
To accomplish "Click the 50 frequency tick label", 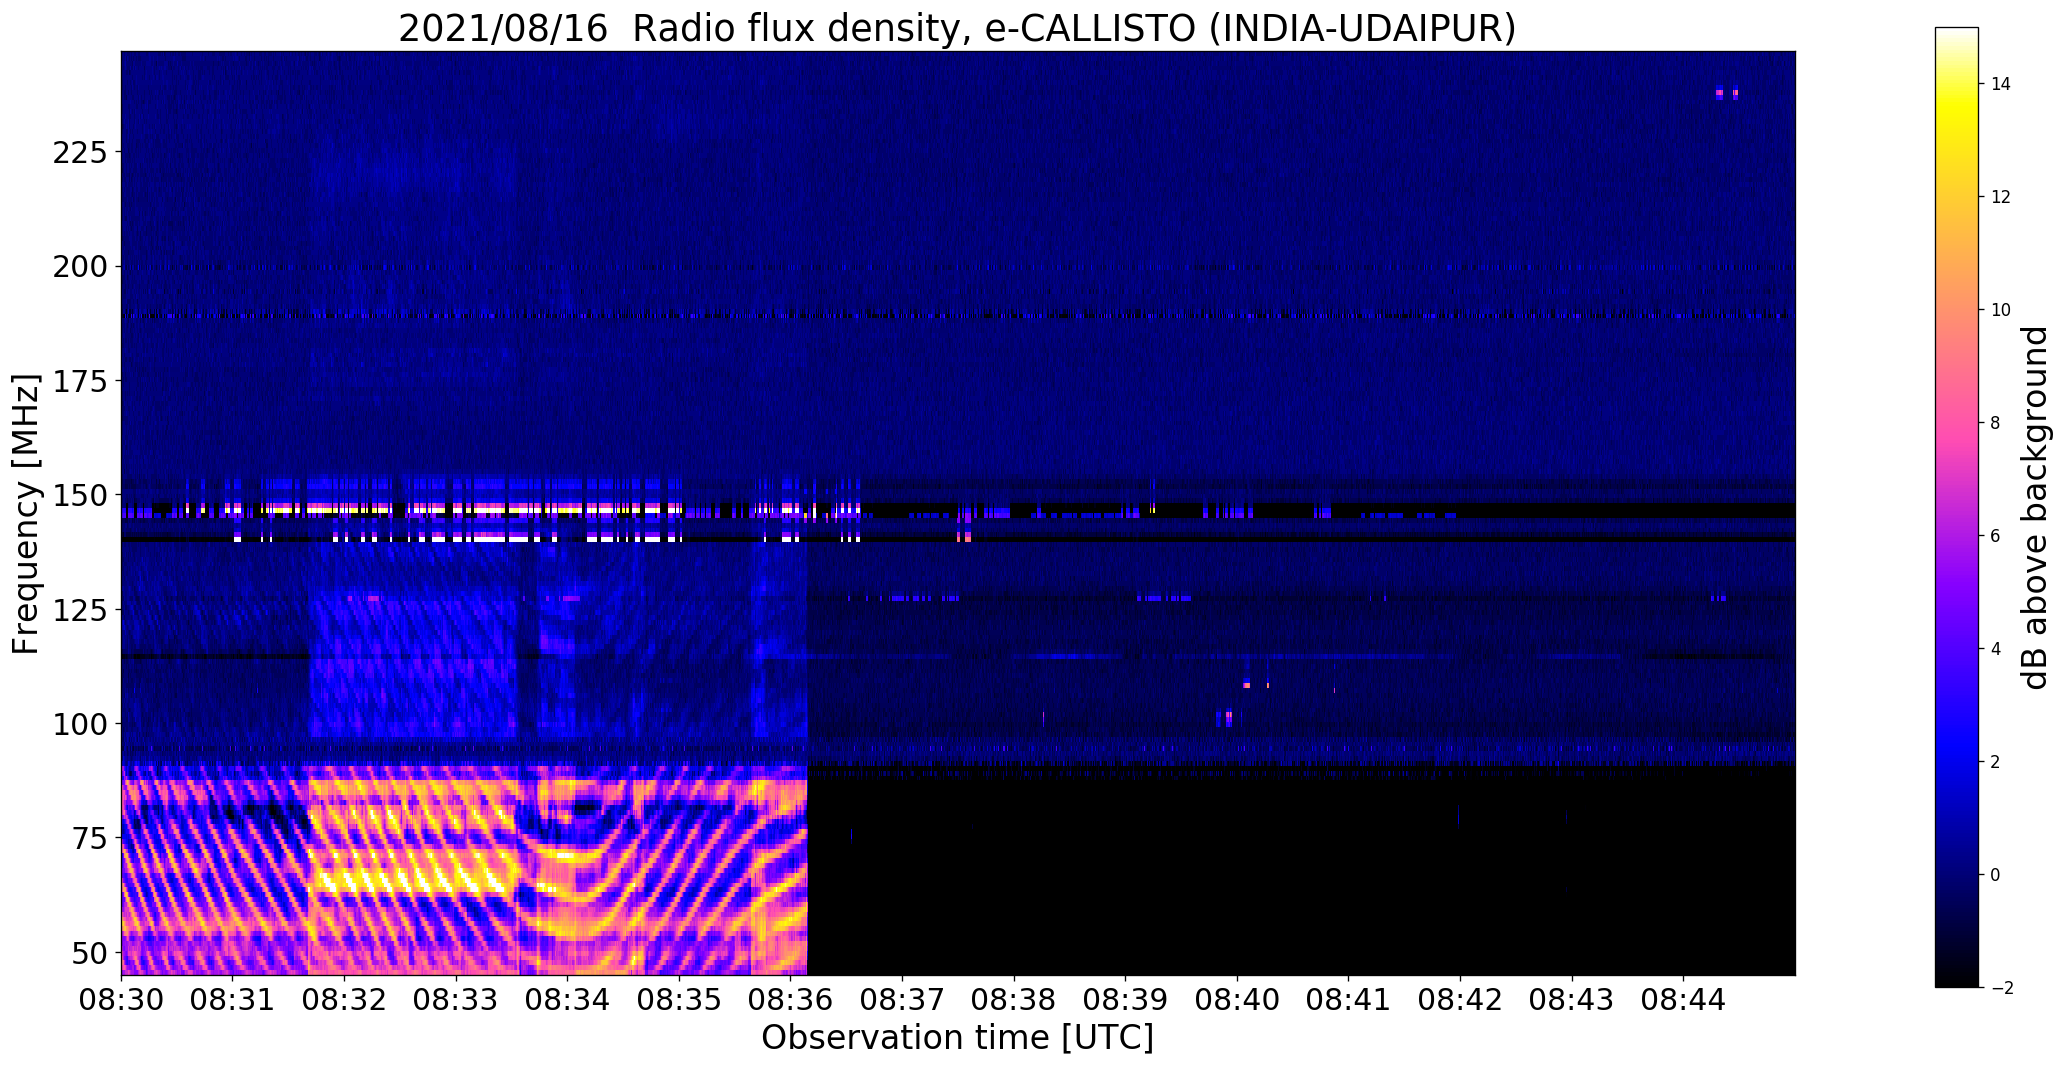I will (x=90, y=952).
